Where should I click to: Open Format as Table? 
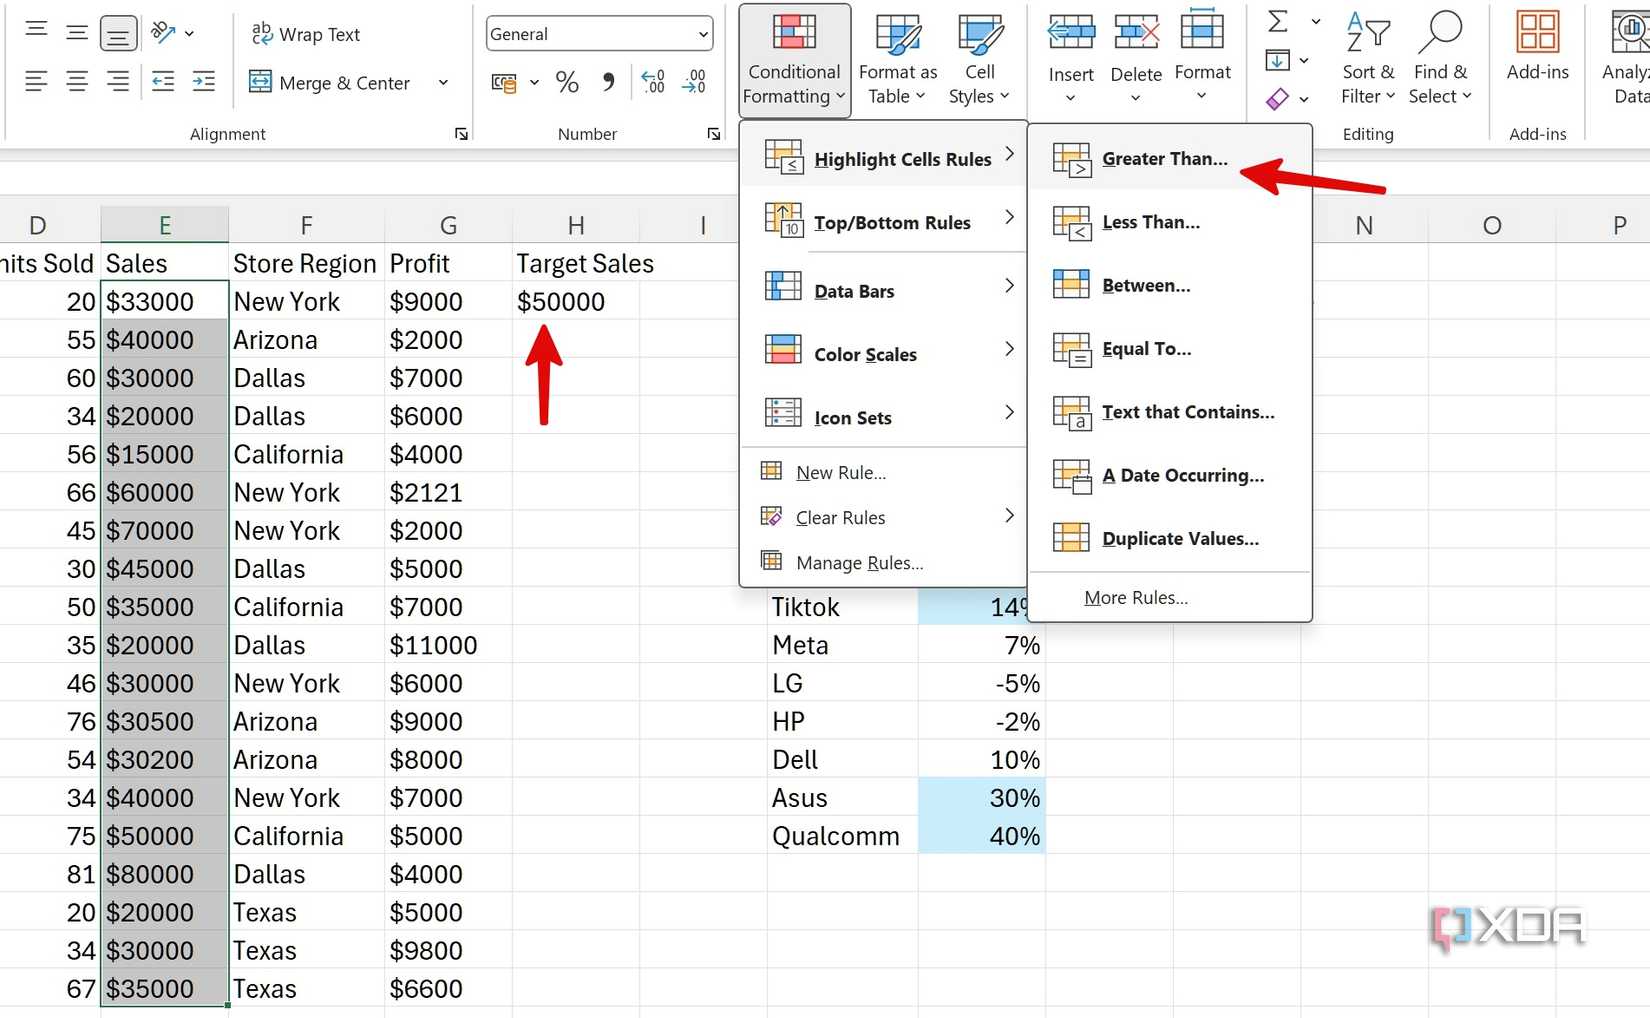point(897,55)
